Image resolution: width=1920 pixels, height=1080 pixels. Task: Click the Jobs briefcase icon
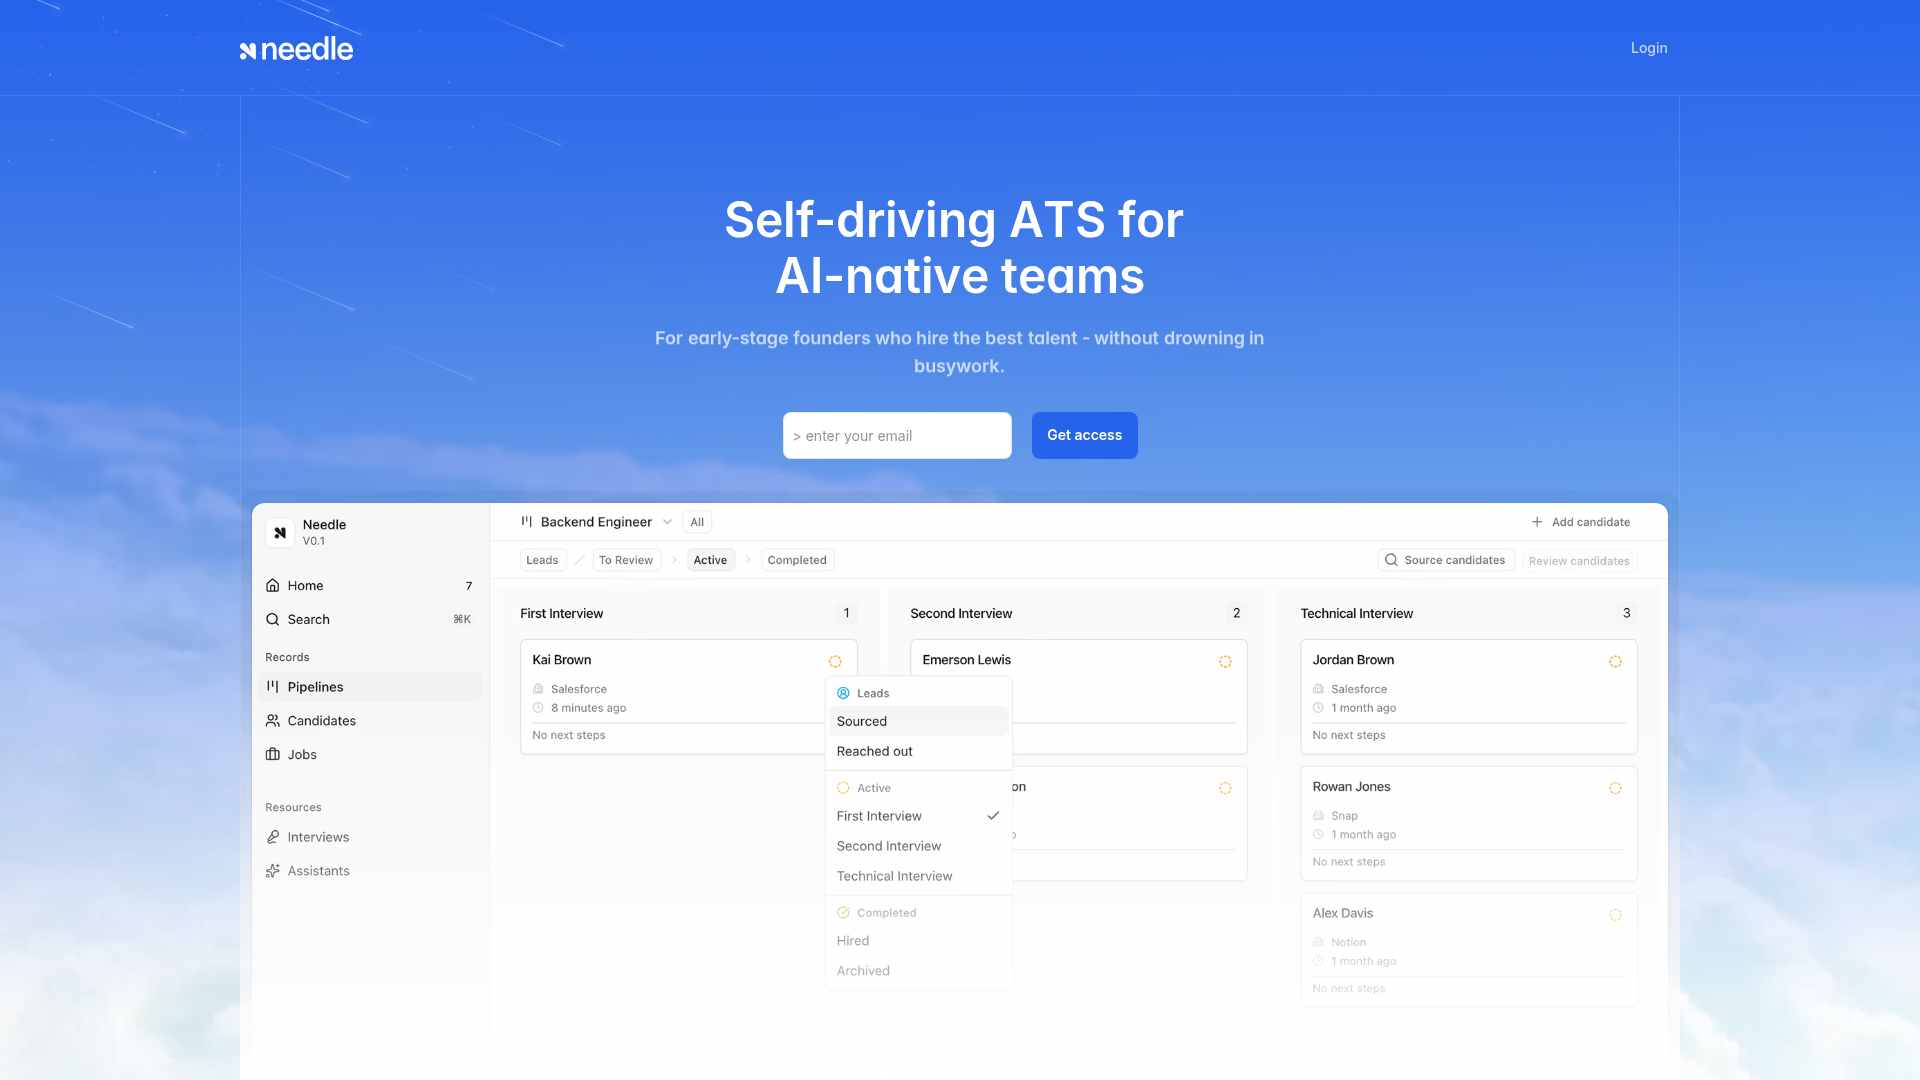point(273,755)
